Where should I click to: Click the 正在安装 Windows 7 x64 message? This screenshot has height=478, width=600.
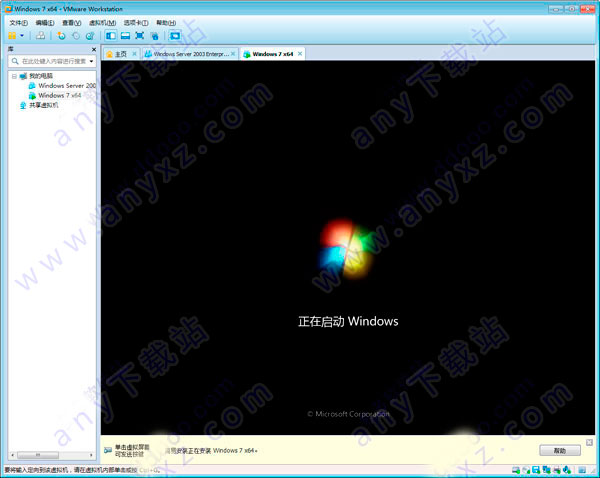click(x=212, y=451)
